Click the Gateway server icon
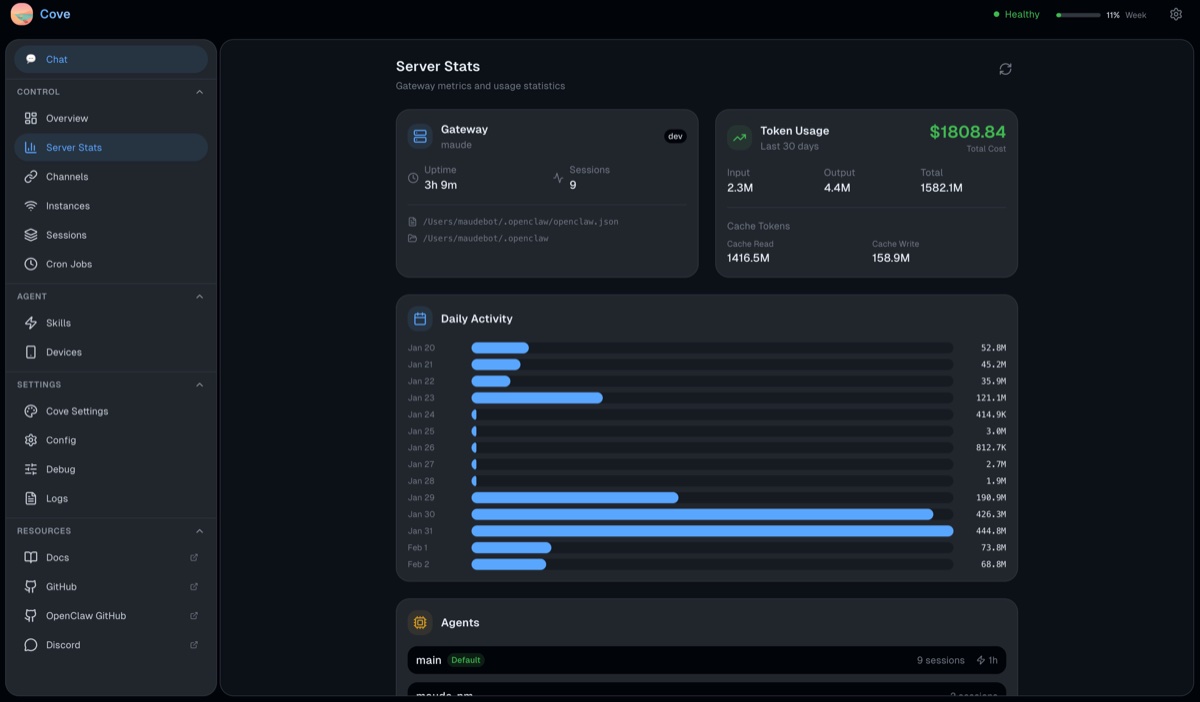This screenshot has height=702, width=1200. [419, 135]
